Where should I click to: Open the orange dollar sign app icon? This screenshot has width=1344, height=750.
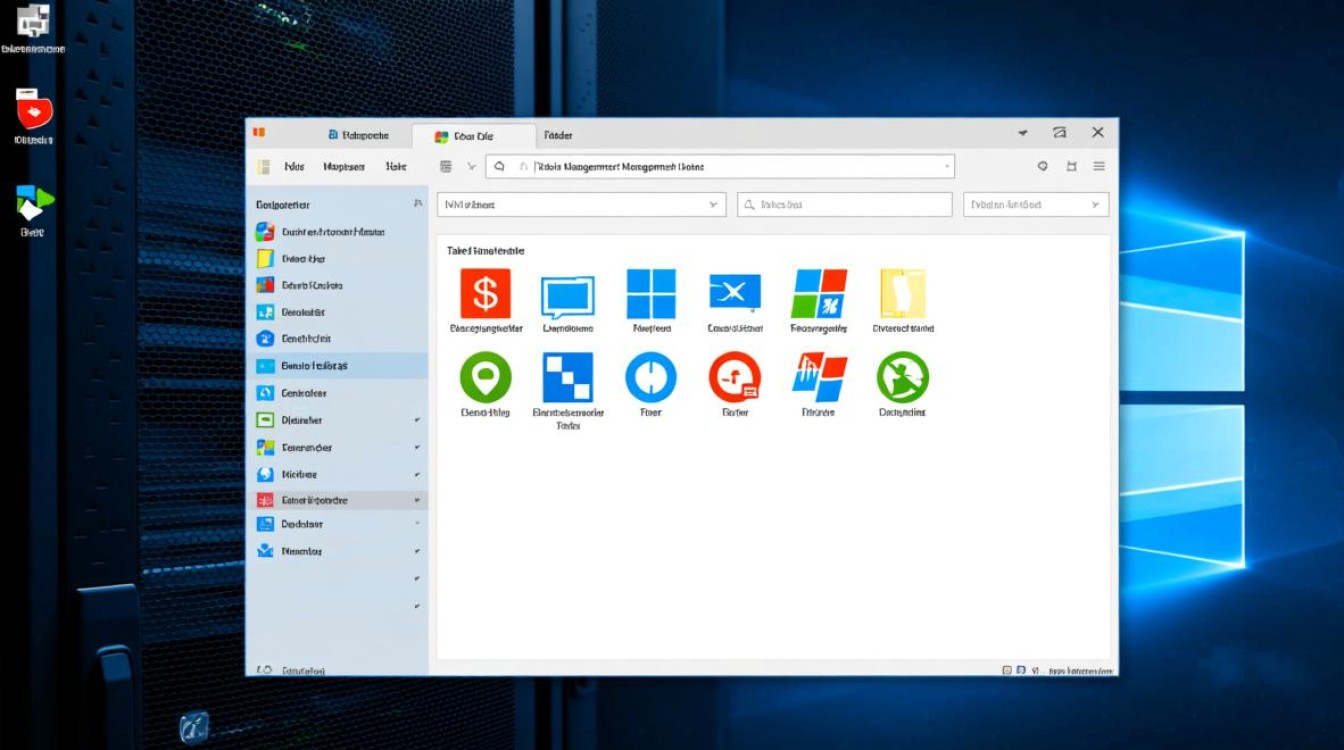pyautogui.click(x=485, y=294)
